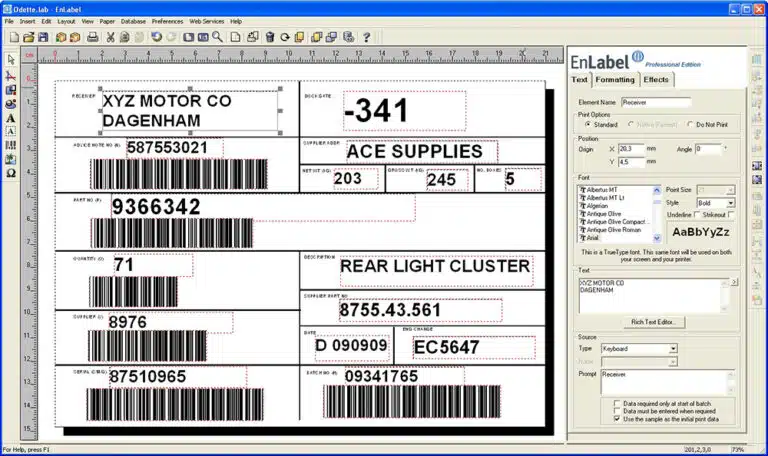
Task: Click the Angle input field
Action: tap(708, 148)
